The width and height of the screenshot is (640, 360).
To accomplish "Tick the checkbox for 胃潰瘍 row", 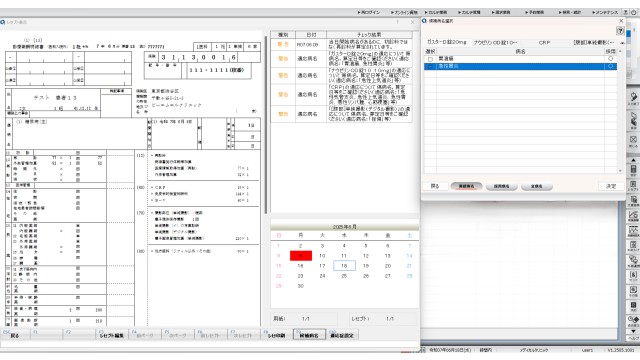I will [x=430, y=59].
